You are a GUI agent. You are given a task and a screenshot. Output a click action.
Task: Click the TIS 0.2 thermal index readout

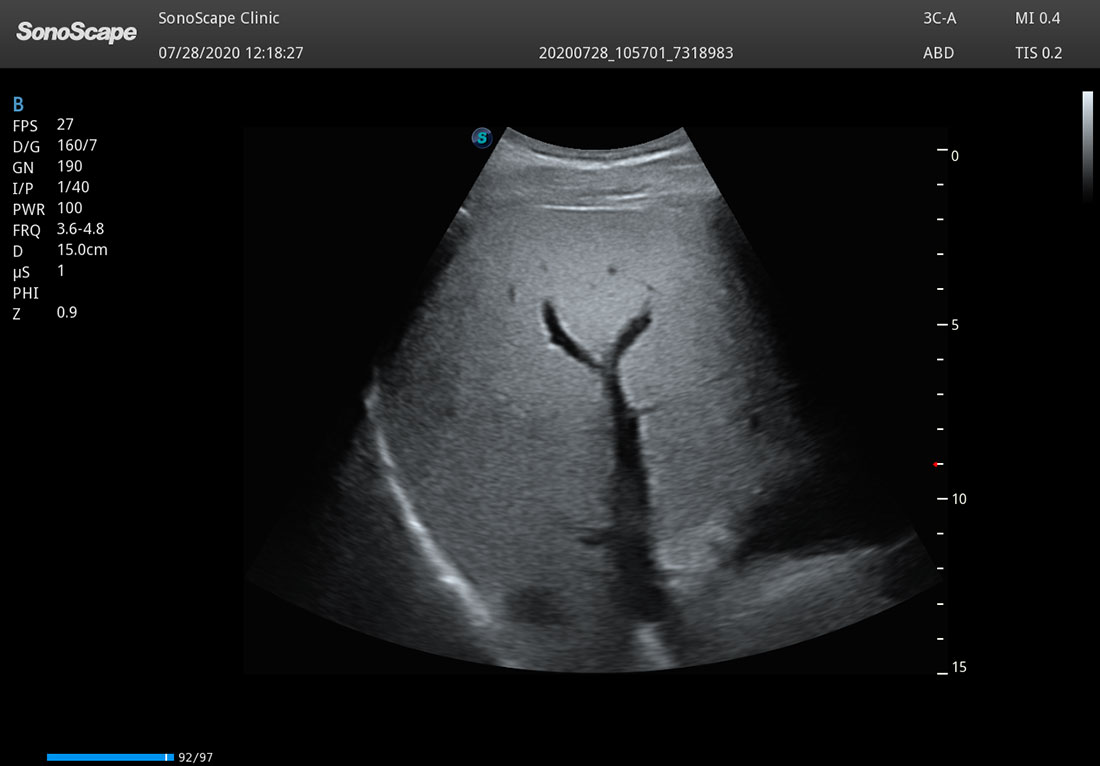tap(1038, 53)
